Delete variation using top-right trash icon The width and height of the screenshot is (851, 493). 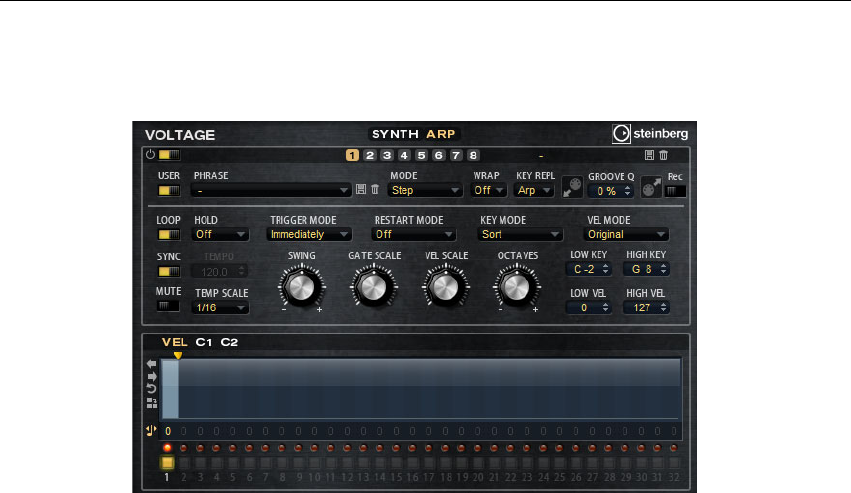click(663, 155)
